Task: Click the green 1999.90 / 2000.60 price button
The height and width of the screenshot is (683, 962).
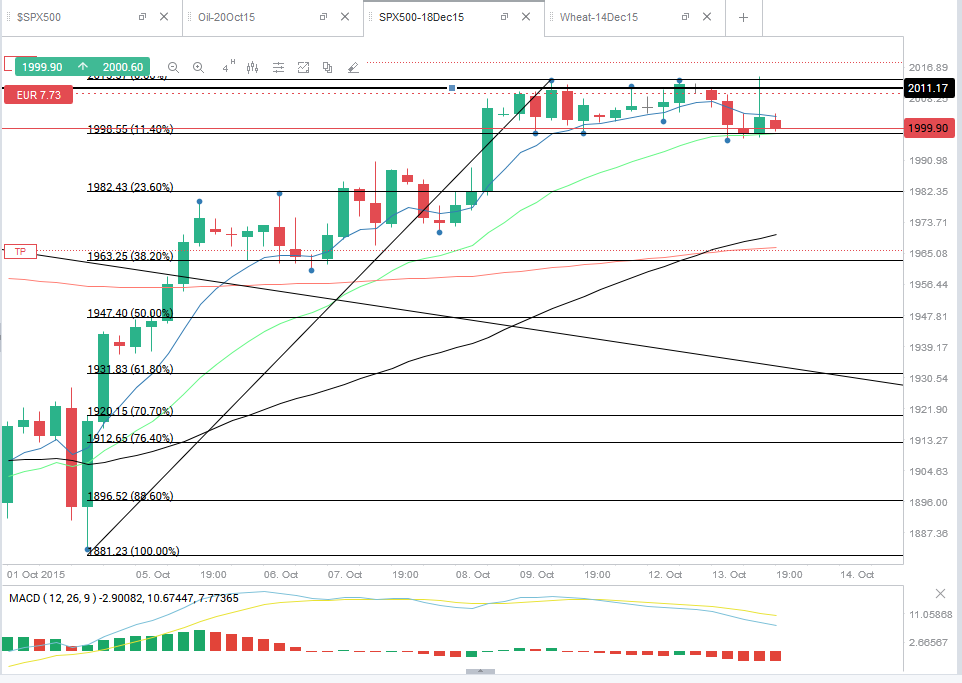Action: (x=82, y=67)
